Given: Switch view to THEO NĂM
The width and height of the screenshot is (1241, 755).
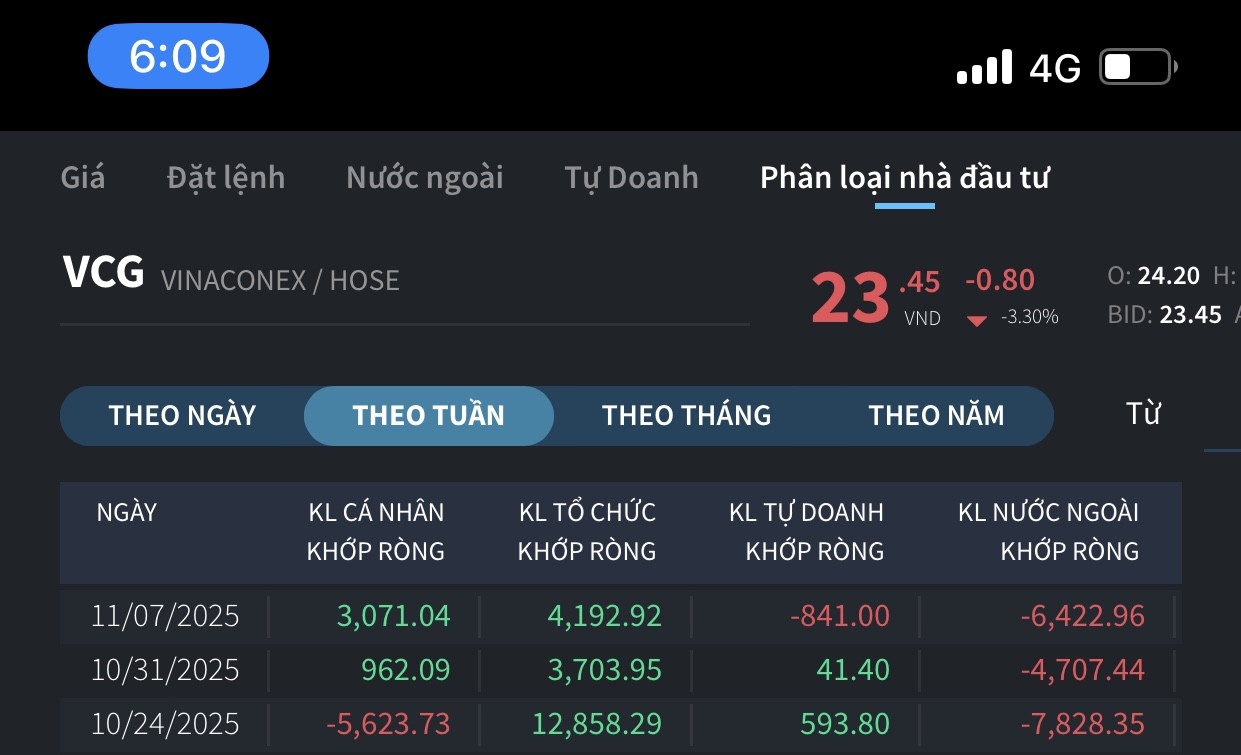Looking at the screenshot, I should point(936,415).
